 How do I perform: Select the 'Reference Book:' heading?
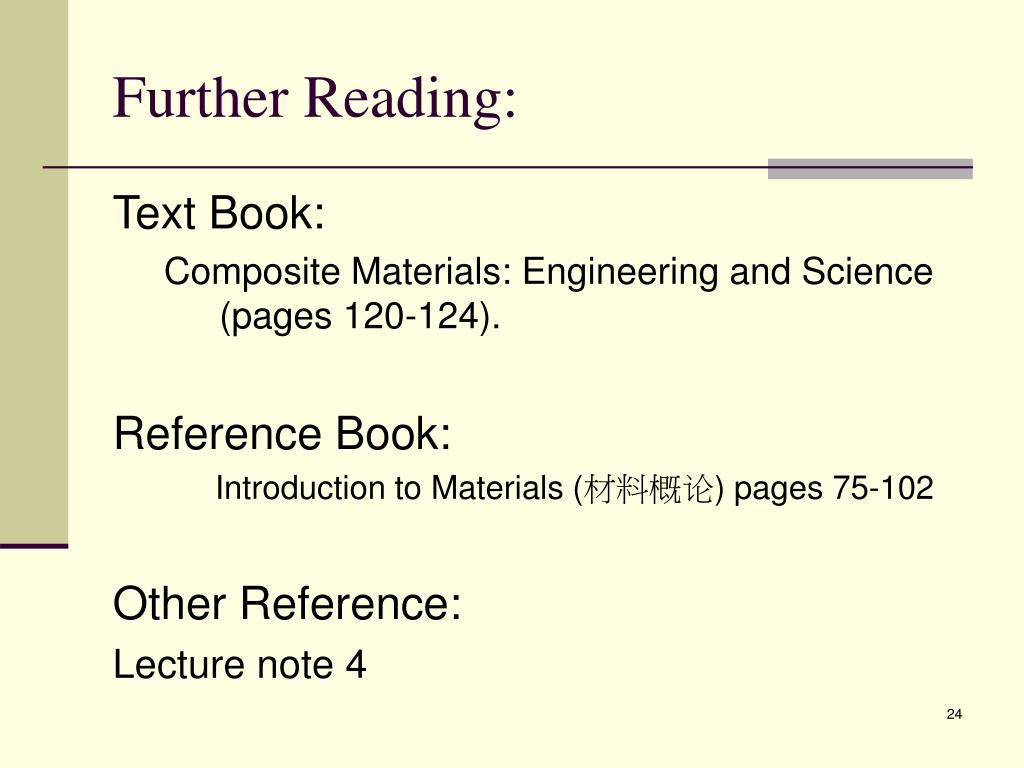pyautogui.click(x=282, y=433)
